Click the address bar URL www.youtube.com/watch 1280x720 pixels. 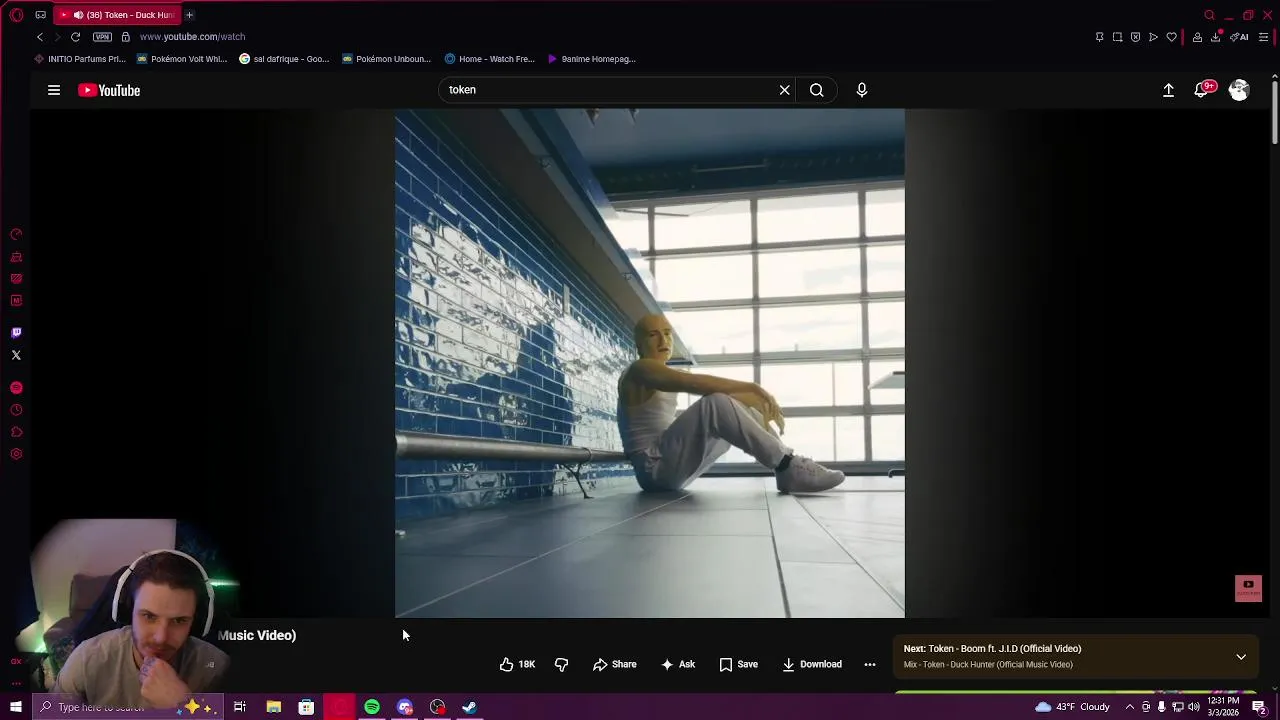click(x=192, y=37)
